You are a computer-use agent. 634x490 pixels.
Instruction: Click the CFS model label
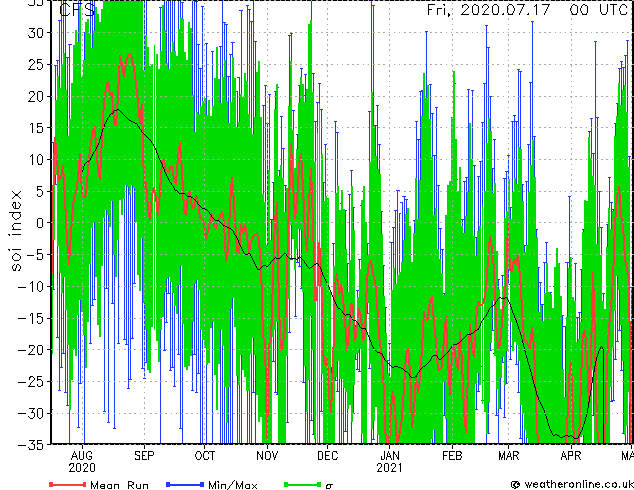[77, 10]
